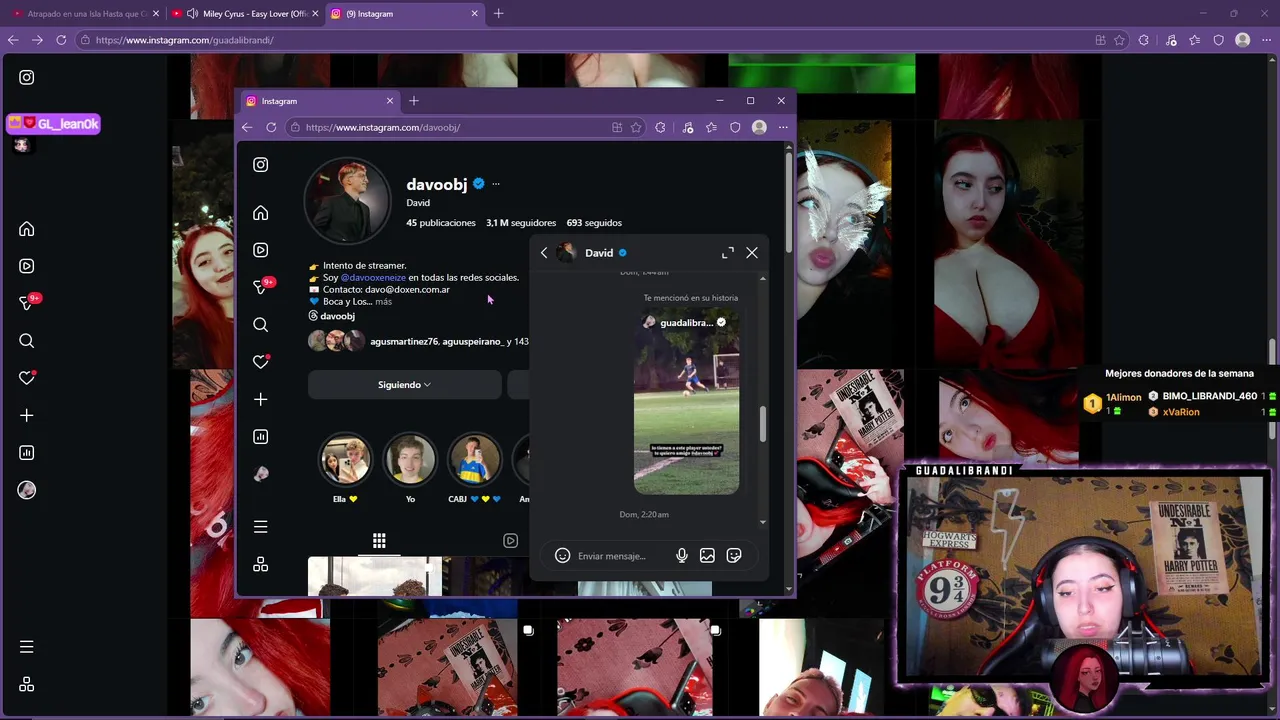Open media controls icon in guadalibrandi browser toolbar
The image size is (1280, 720).
[1171, 40]
